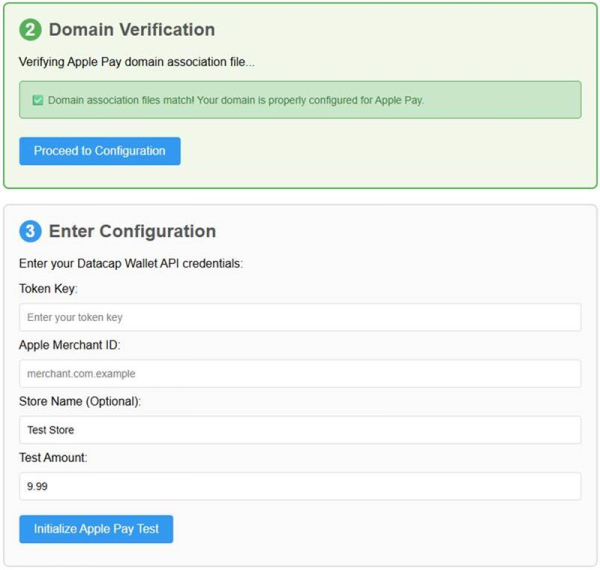Focus the Token Key input field

coord(300,317)
